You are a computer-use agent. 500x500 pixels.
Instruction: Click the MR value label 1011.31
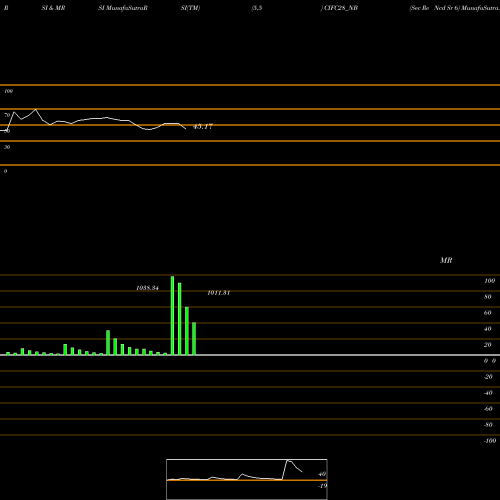(x=219, y=293)
